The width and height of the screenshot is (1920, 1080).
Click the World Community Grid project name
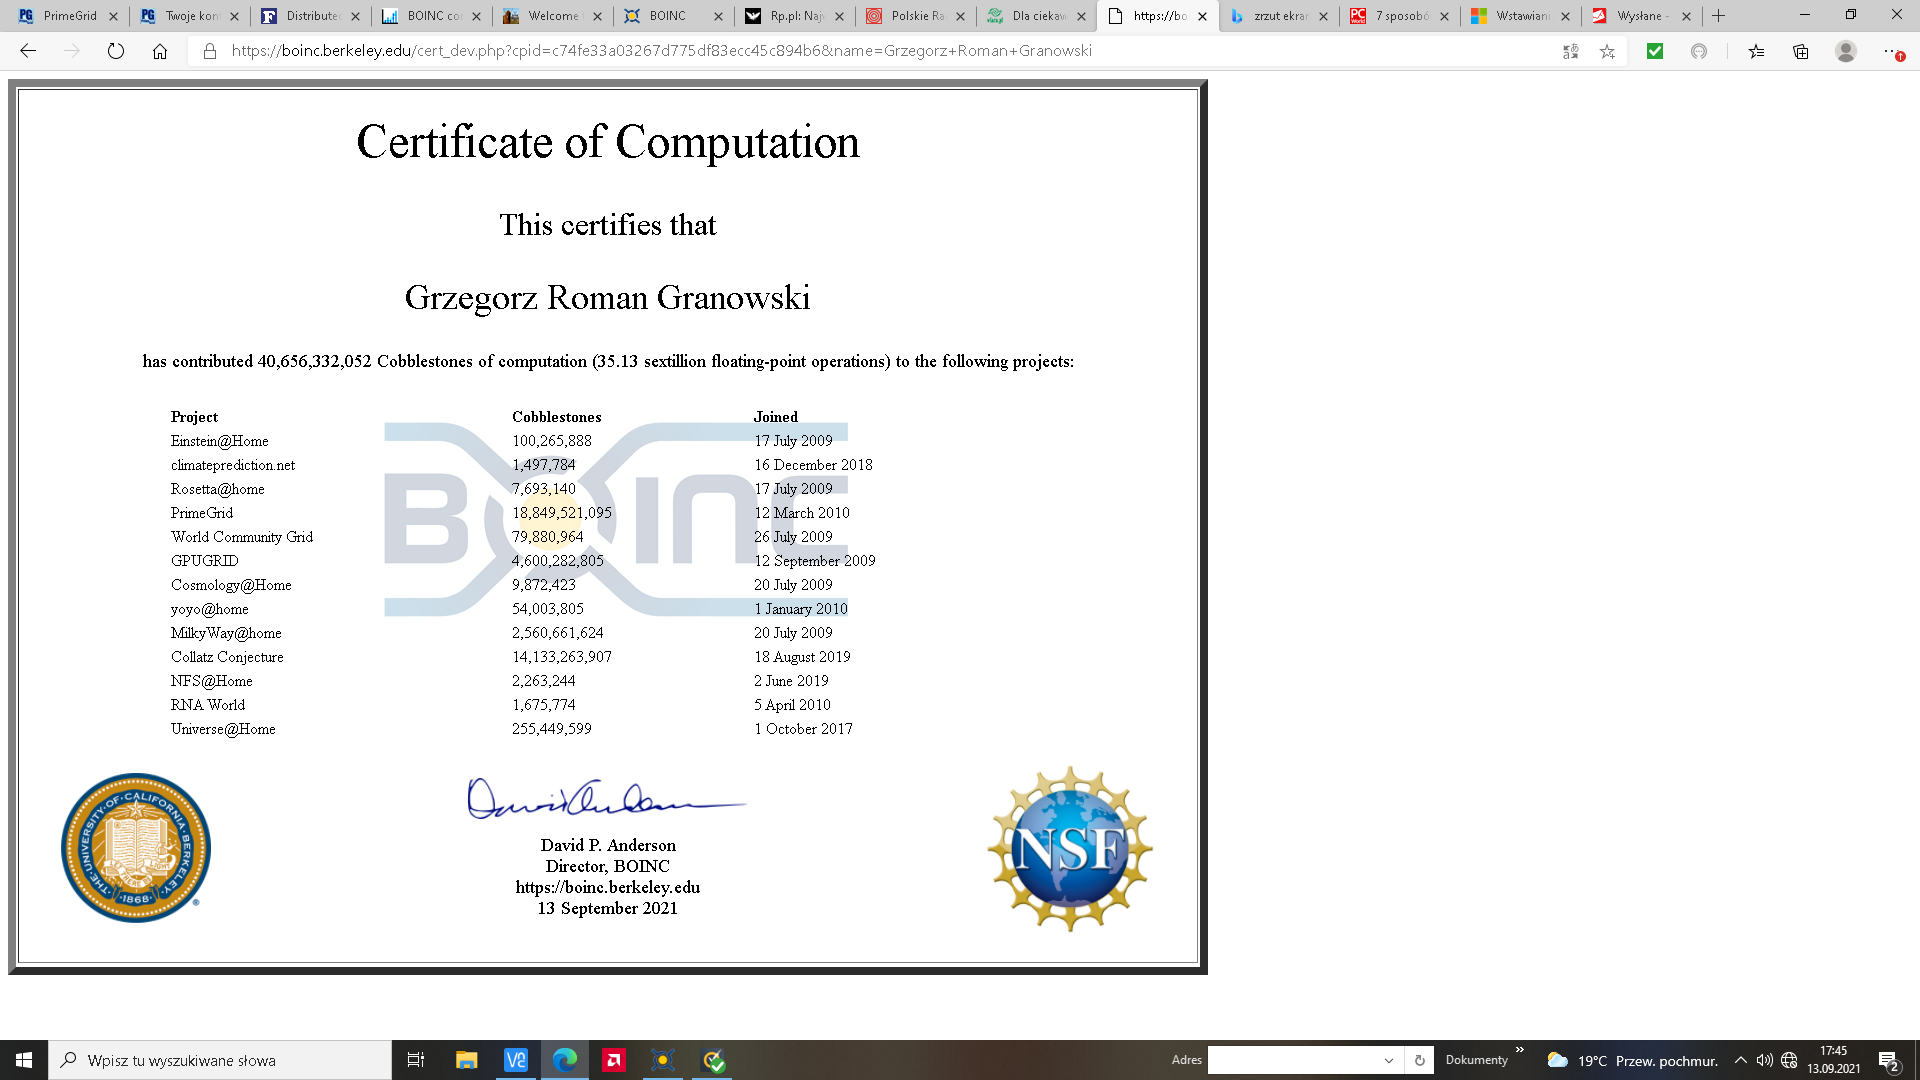tap(242, 537)
